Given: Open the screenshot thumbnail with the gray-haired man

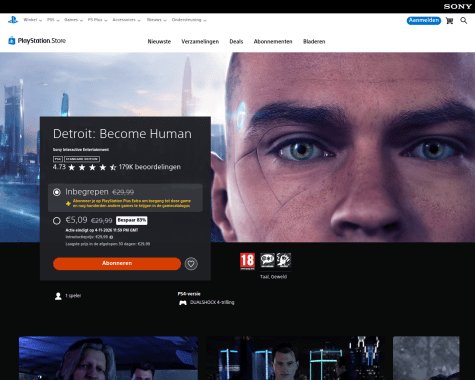Looking at the screenshot, I should [x=108, y=358].
